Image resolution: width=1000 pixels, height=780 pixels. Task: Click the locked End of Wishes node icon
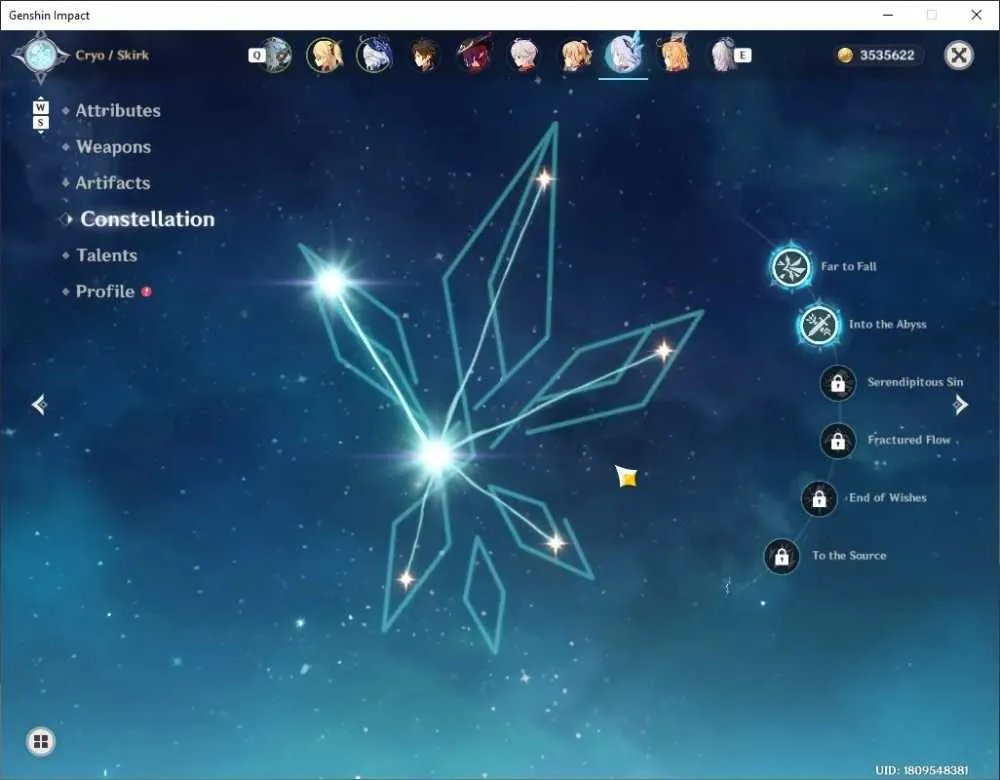pyautogui.click(x=820, y=498)
